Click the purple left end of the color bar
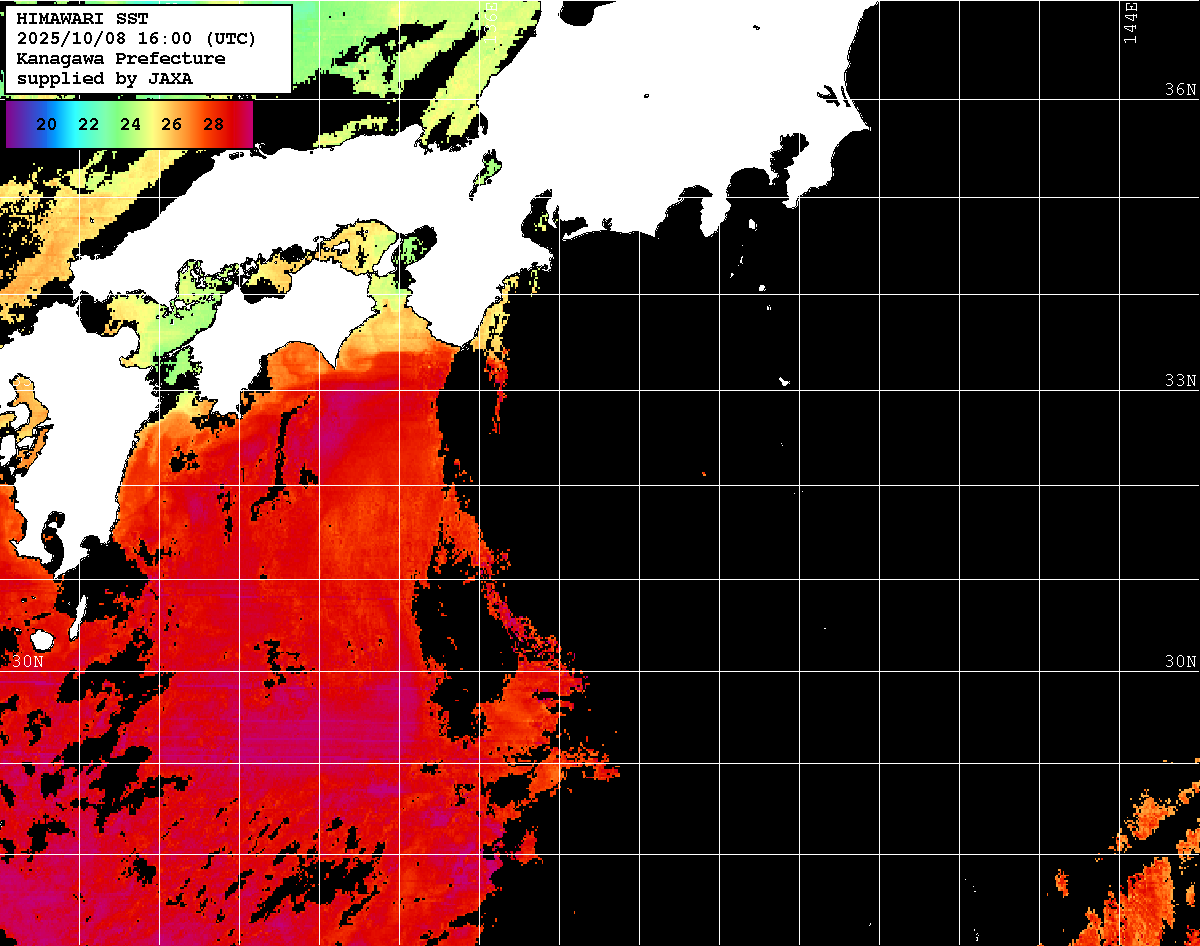 [14, 124]
